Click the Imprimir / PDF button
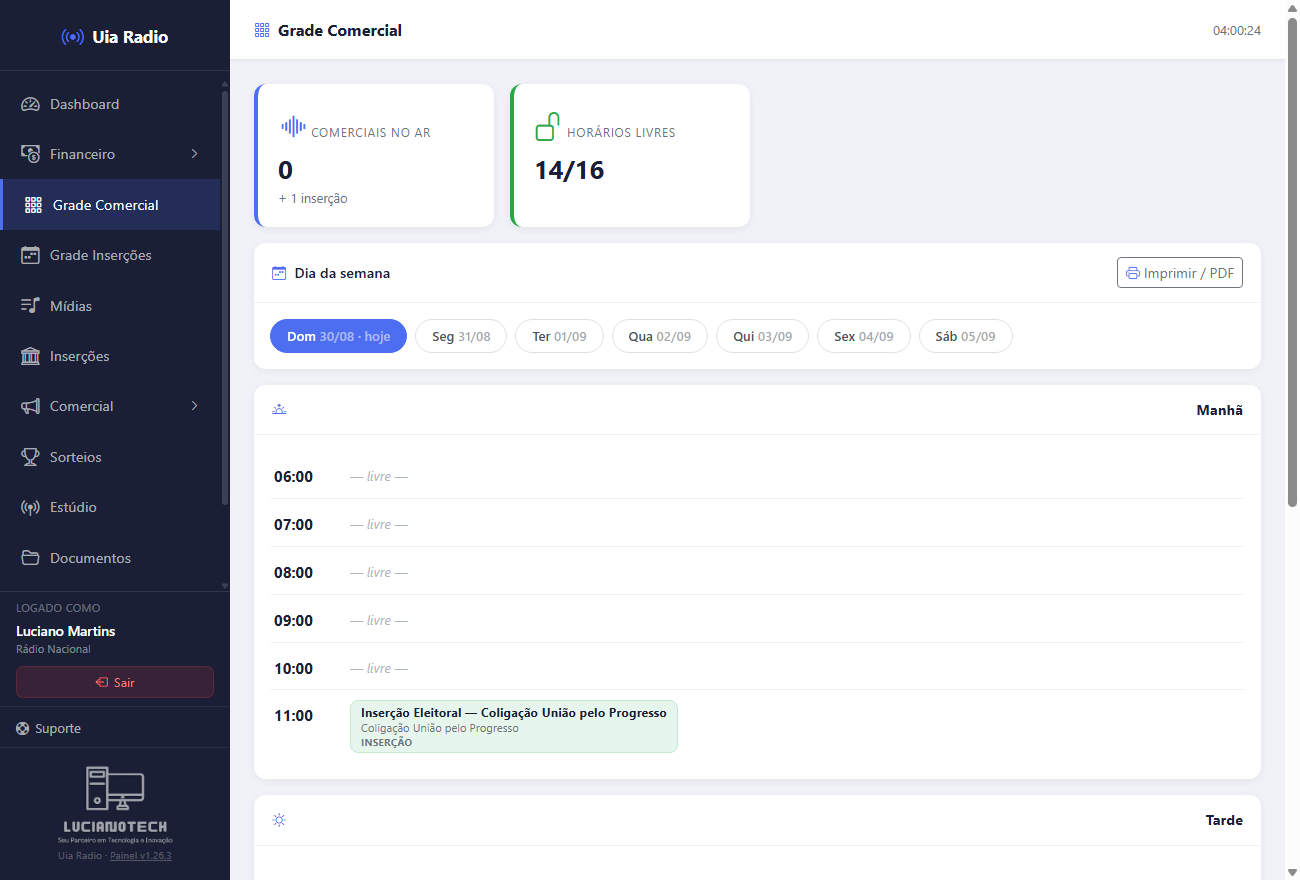 pos(1180,273)
